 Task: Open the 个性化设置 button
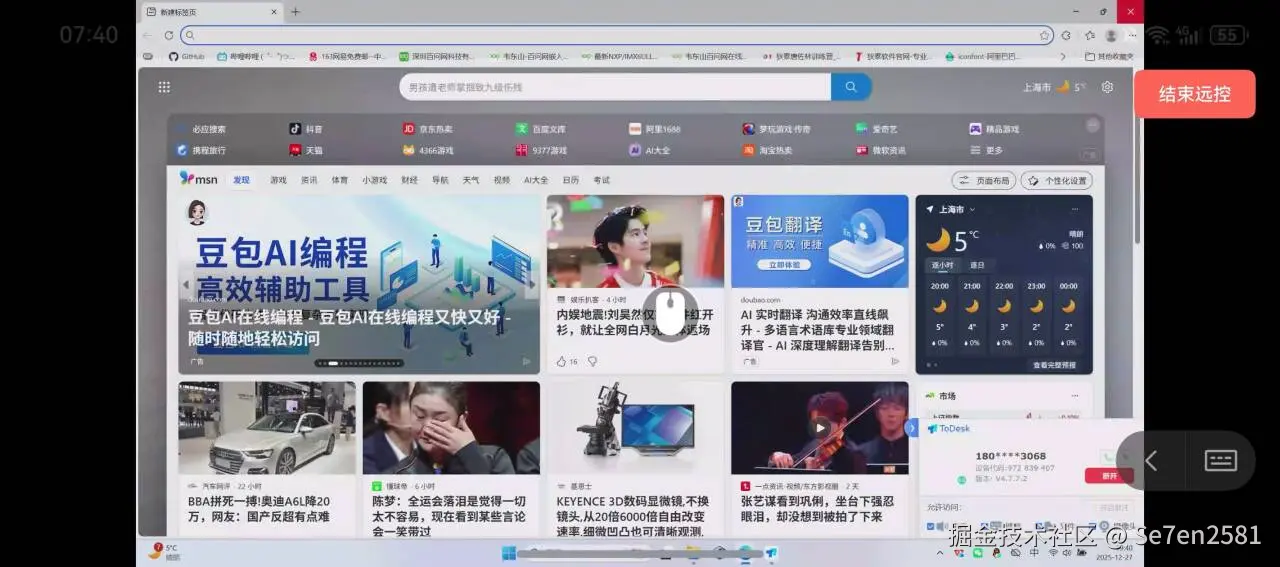1057,181
